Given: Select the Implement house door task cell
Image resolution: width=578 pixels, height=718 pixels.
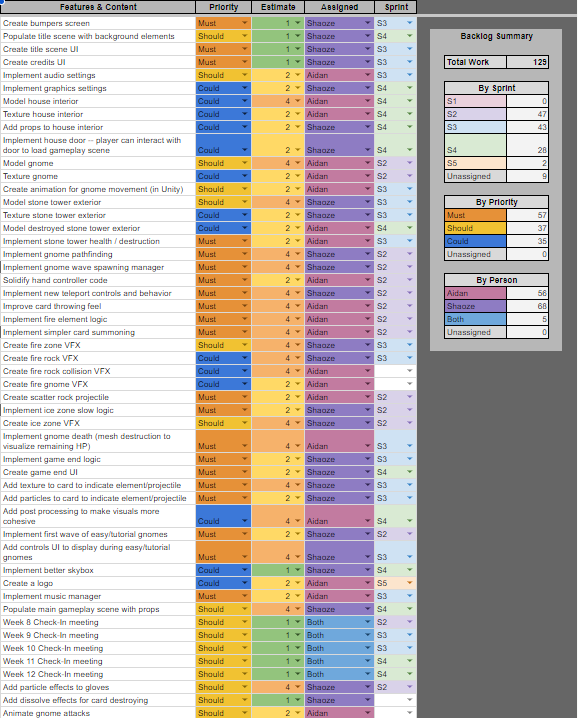Looking at the screenshot, I should click(98, 145).
